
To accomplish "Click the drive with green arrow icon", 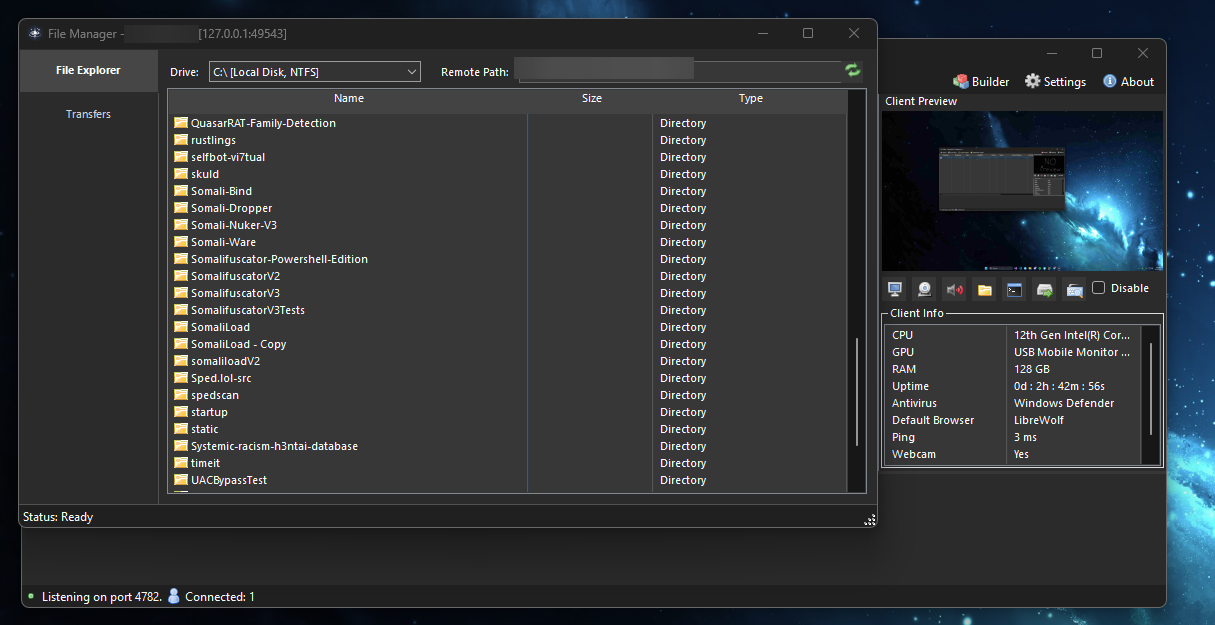I will tap(1044, 288).
